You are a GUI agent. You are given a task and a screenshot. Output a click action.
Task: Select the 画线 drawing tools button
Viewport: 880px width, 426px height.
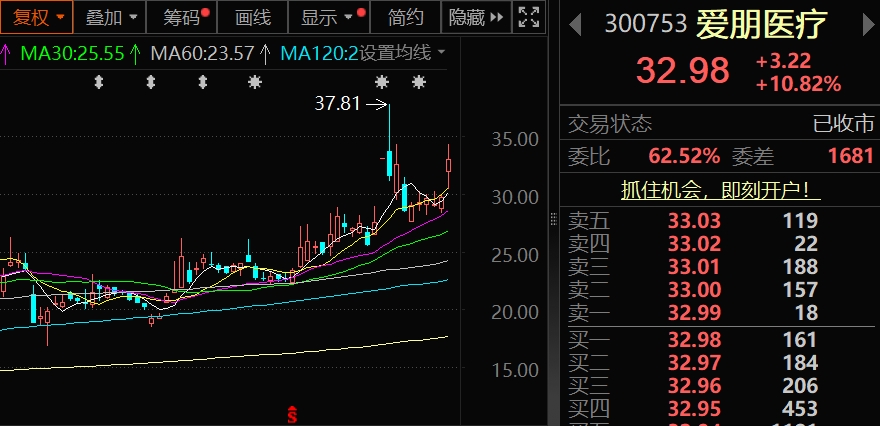coord(252,17)
